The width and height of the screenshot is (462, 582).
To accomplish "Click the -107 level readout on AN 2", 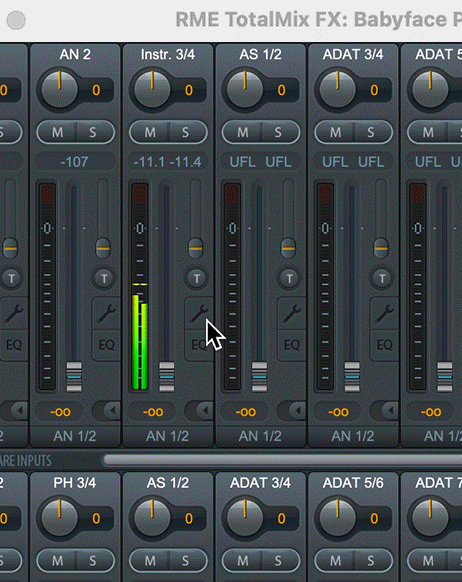I will [x=75, y=162].
